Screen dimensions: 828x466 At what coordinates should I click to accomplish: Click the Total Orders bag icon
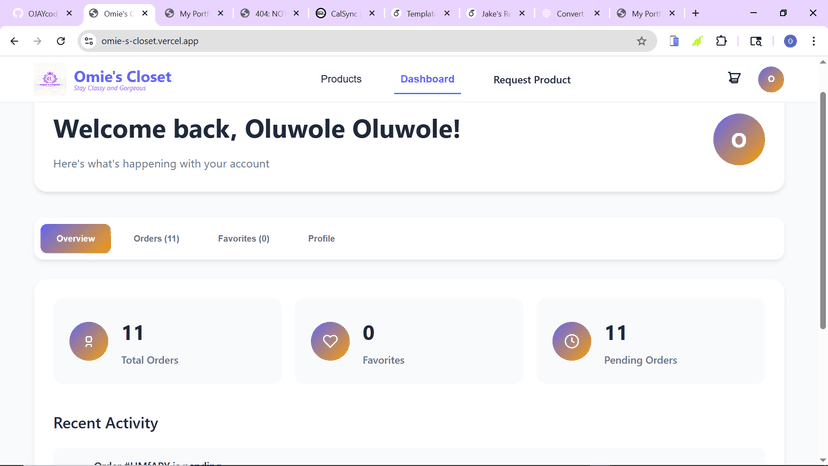pos(89,341)
